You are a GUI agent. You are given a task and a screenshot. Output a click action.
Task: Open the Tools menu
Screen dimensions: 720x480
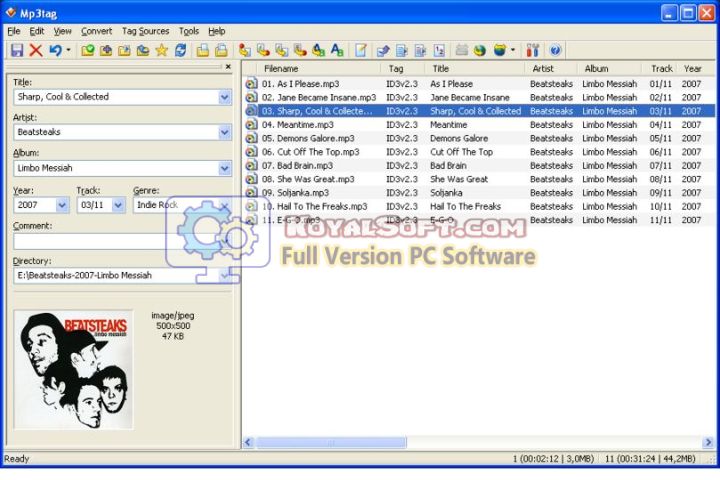189,31
